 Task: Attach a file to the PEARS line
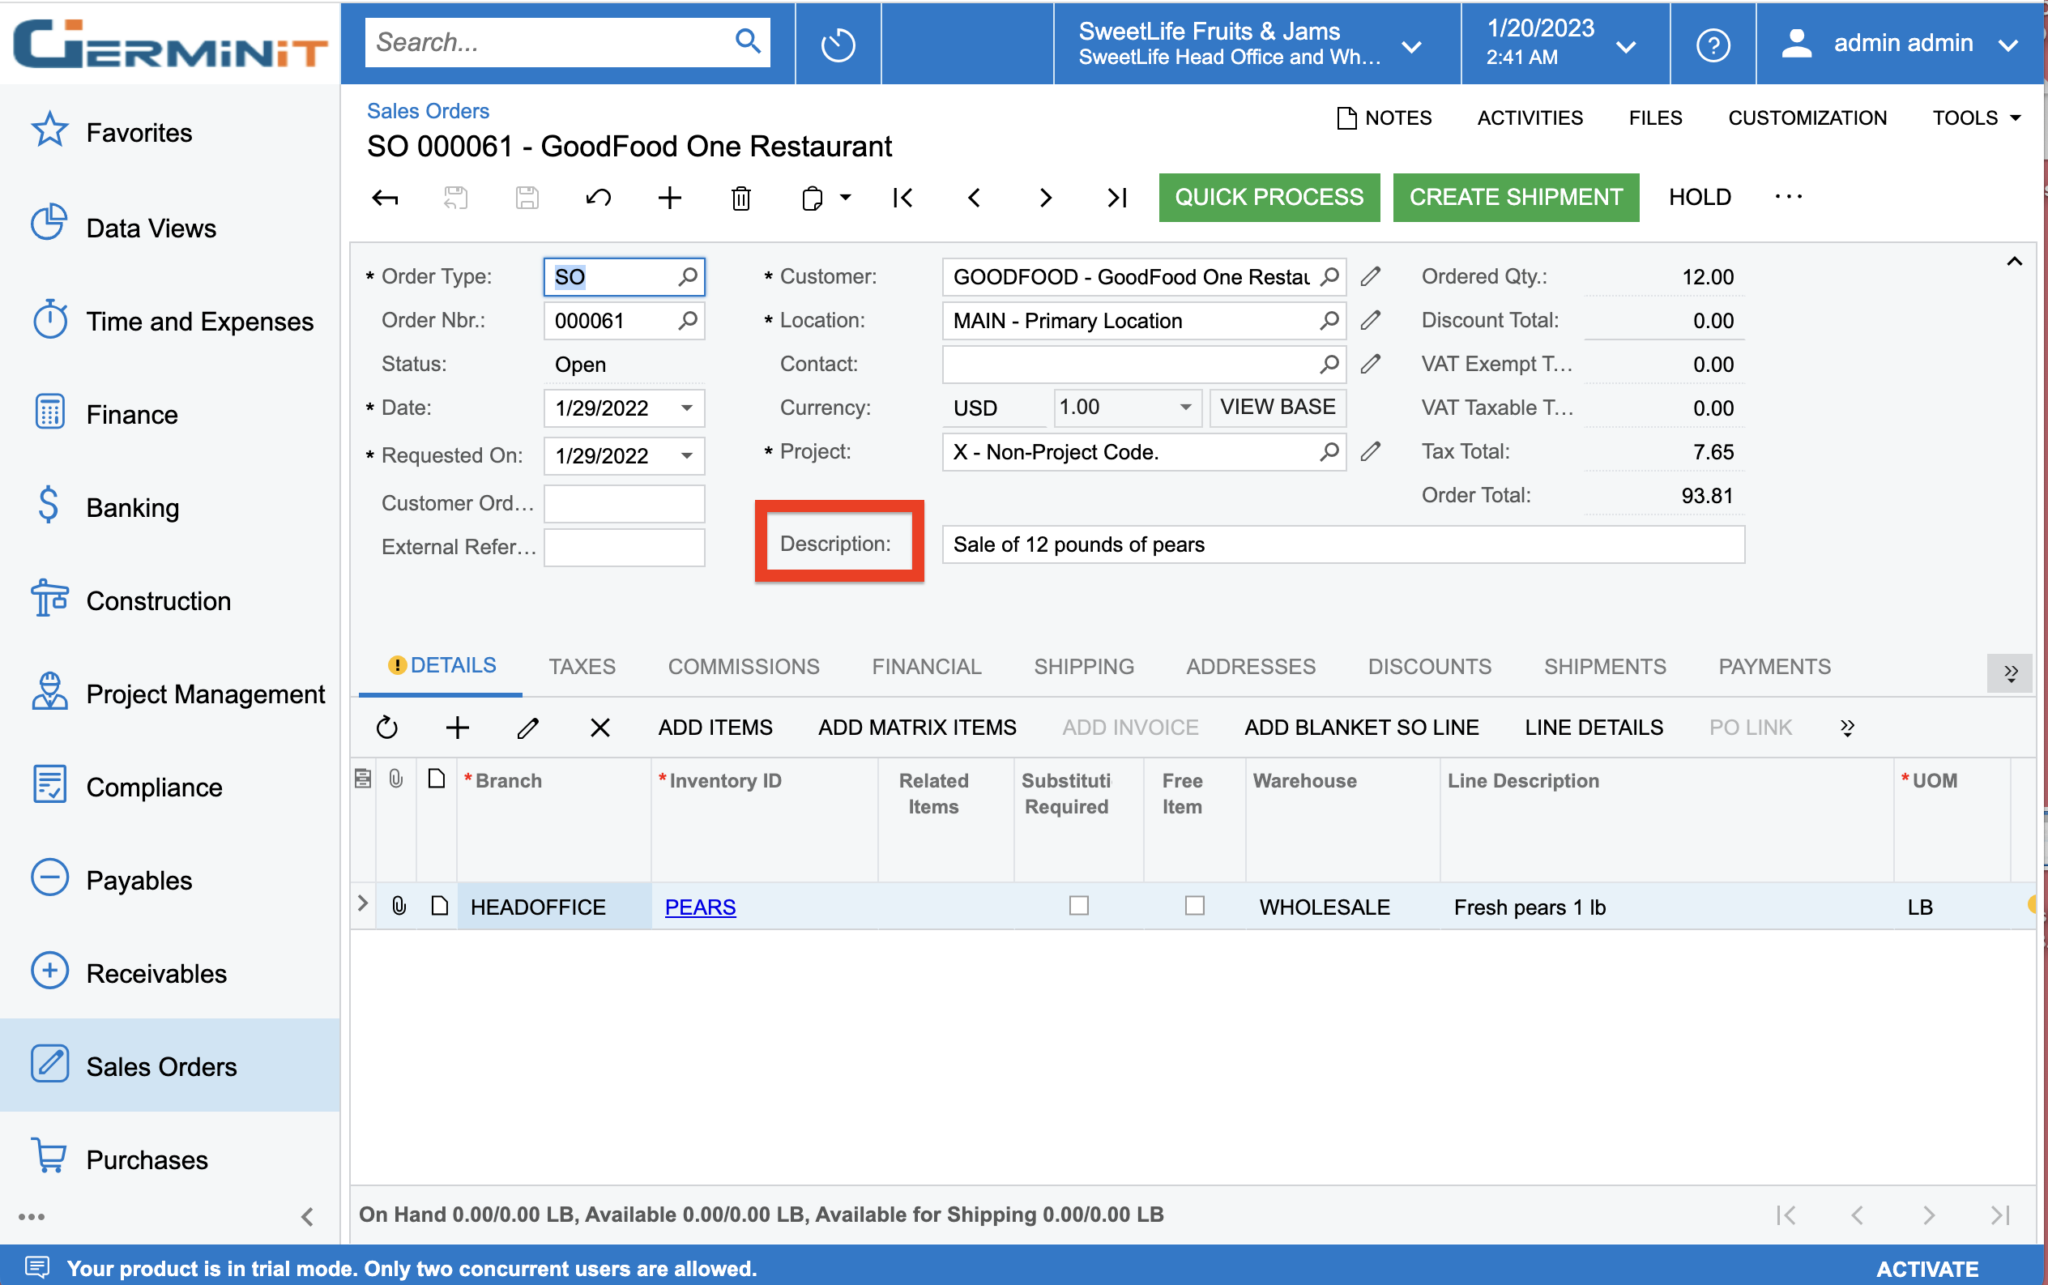click(398, 906)
